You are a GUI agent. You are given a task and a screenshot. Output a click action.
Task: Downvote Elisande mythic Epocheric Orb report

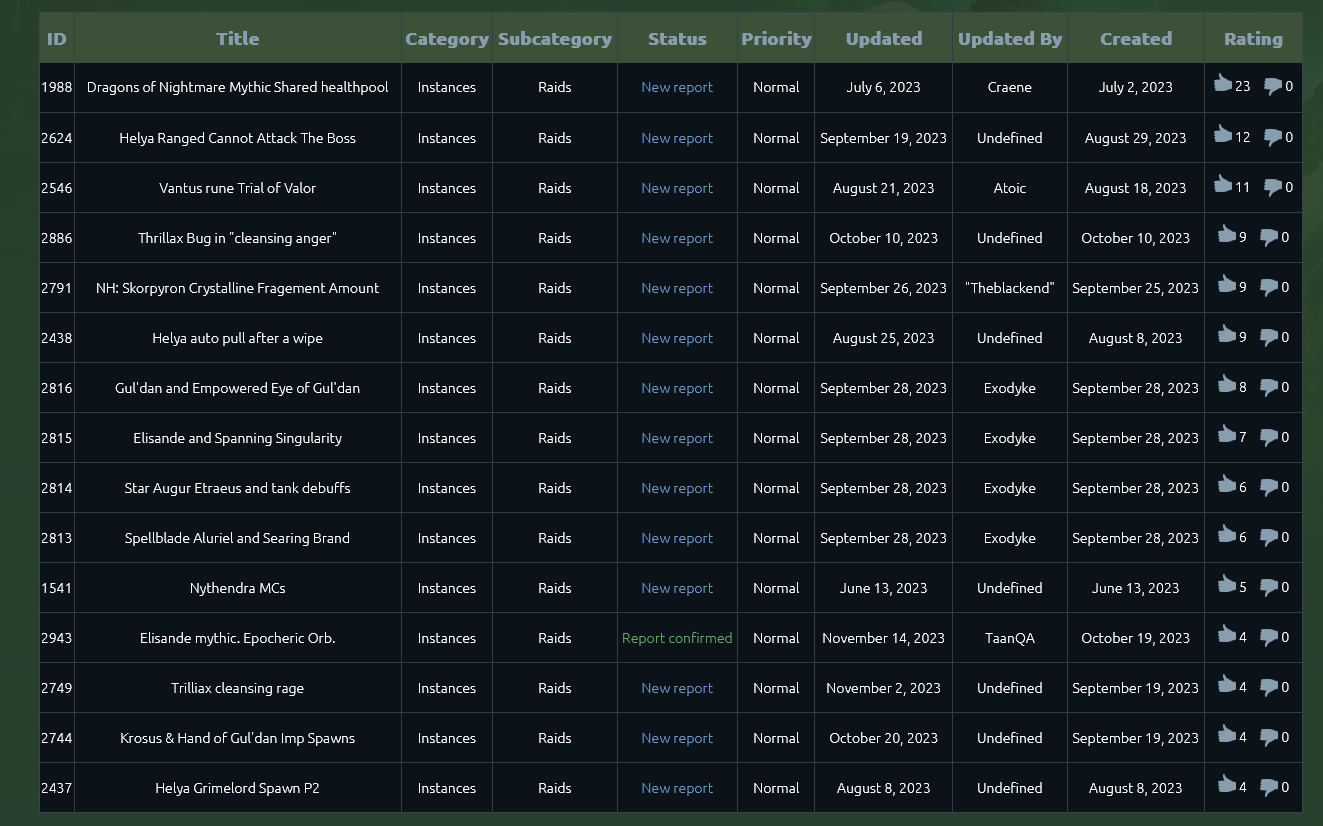1268,637
